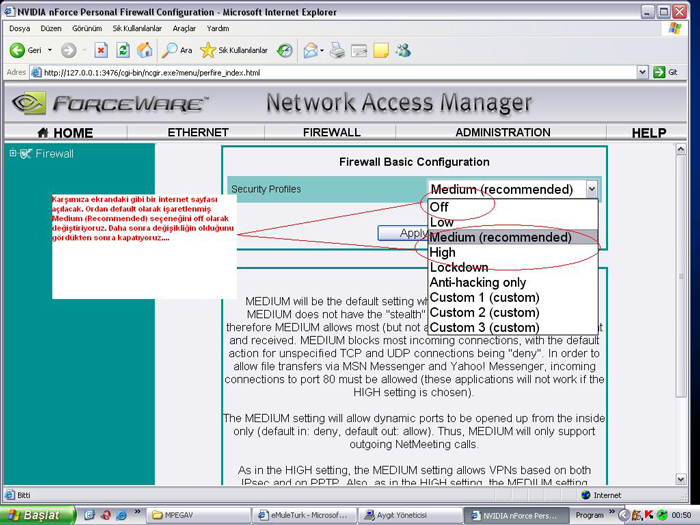Expand the address bar dropdown arrow
The height and width of the screenshot is (525, 700).
[642, 72]
